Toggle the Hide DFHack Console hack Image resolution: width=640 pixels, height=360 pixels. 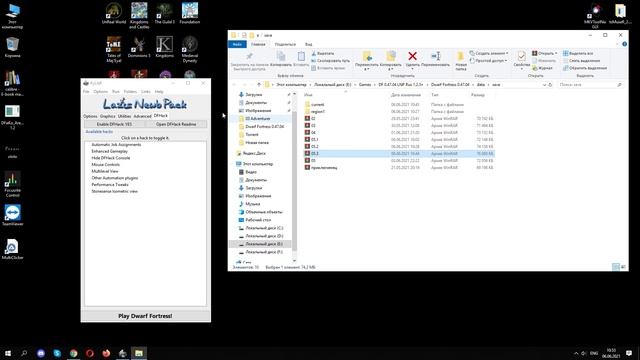point(111,158)
